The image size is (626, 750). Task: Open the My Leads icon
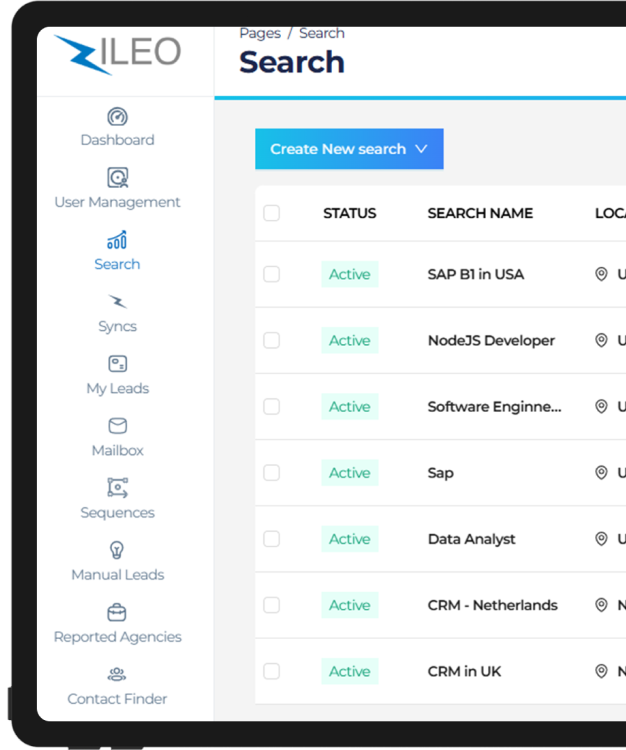[x=117, y=364]
